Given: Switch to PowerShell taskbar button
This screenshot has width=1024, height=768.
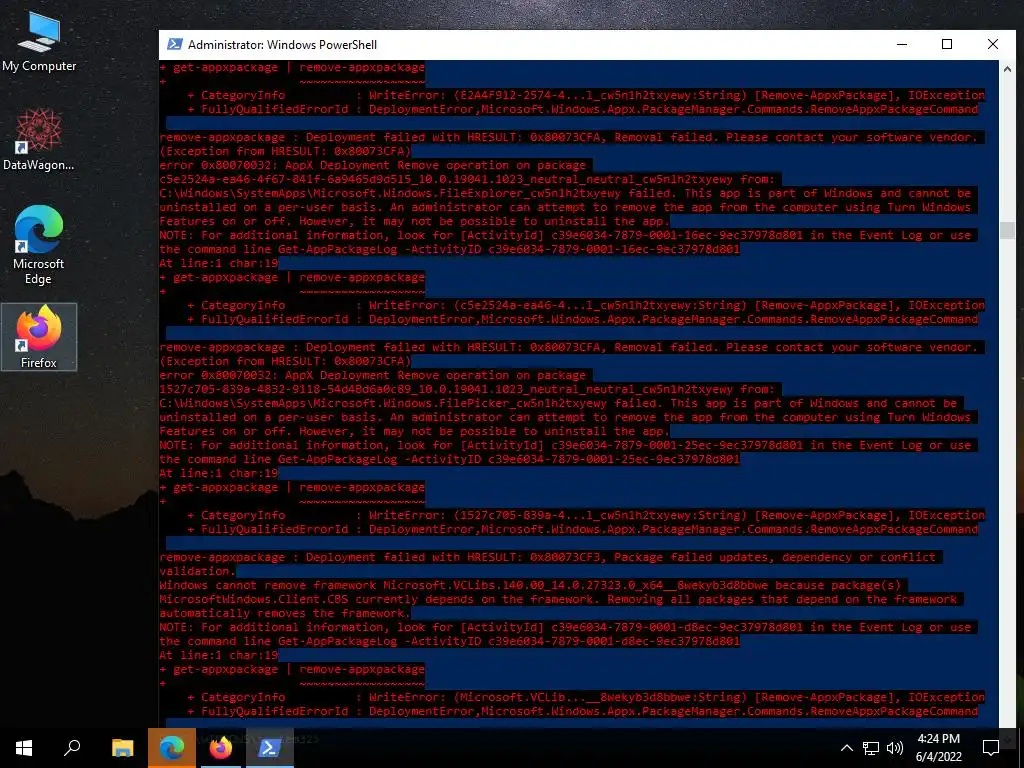Looking at the screenshot, I should coord(270,748).
